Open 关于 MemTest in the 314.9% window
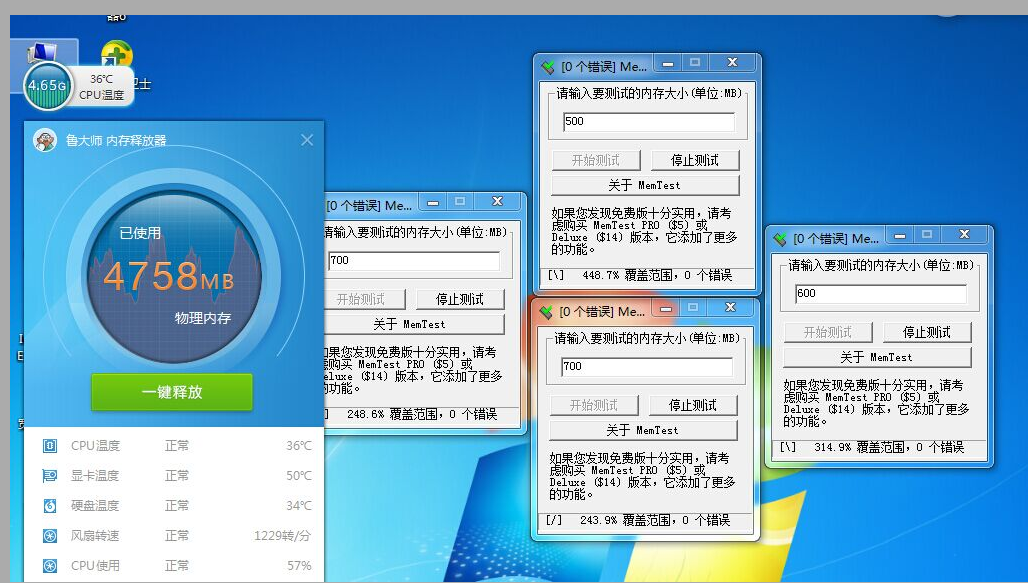 click(877, 357)
